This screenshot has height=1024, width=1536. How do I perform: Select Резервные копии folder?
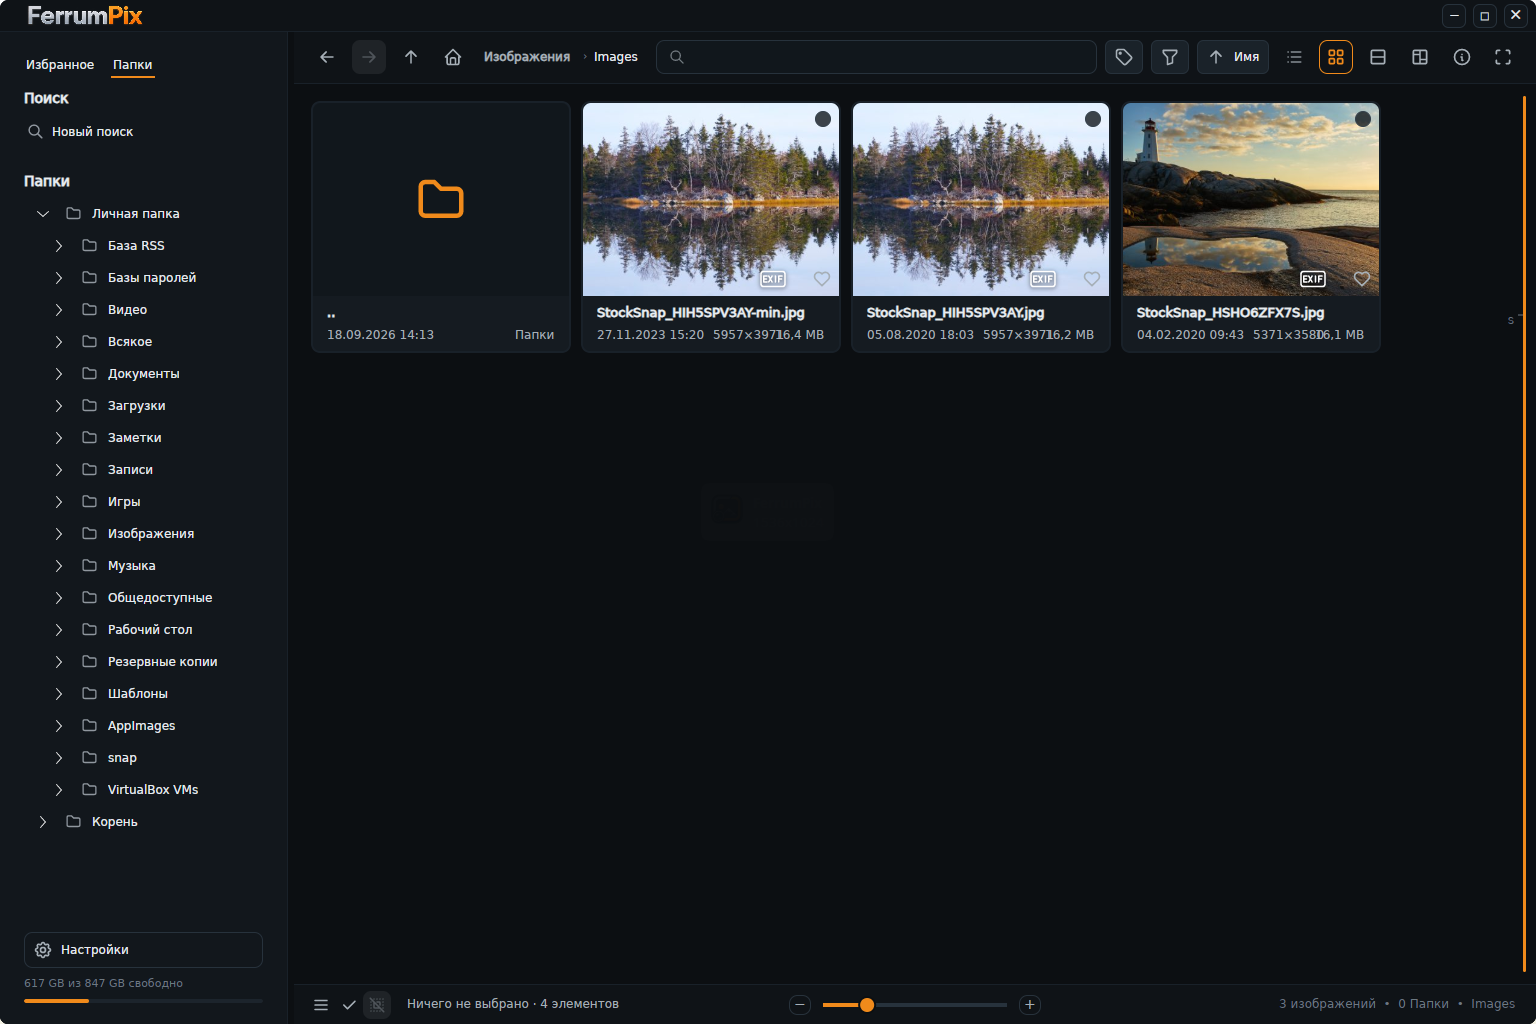(x=162, y=662)
